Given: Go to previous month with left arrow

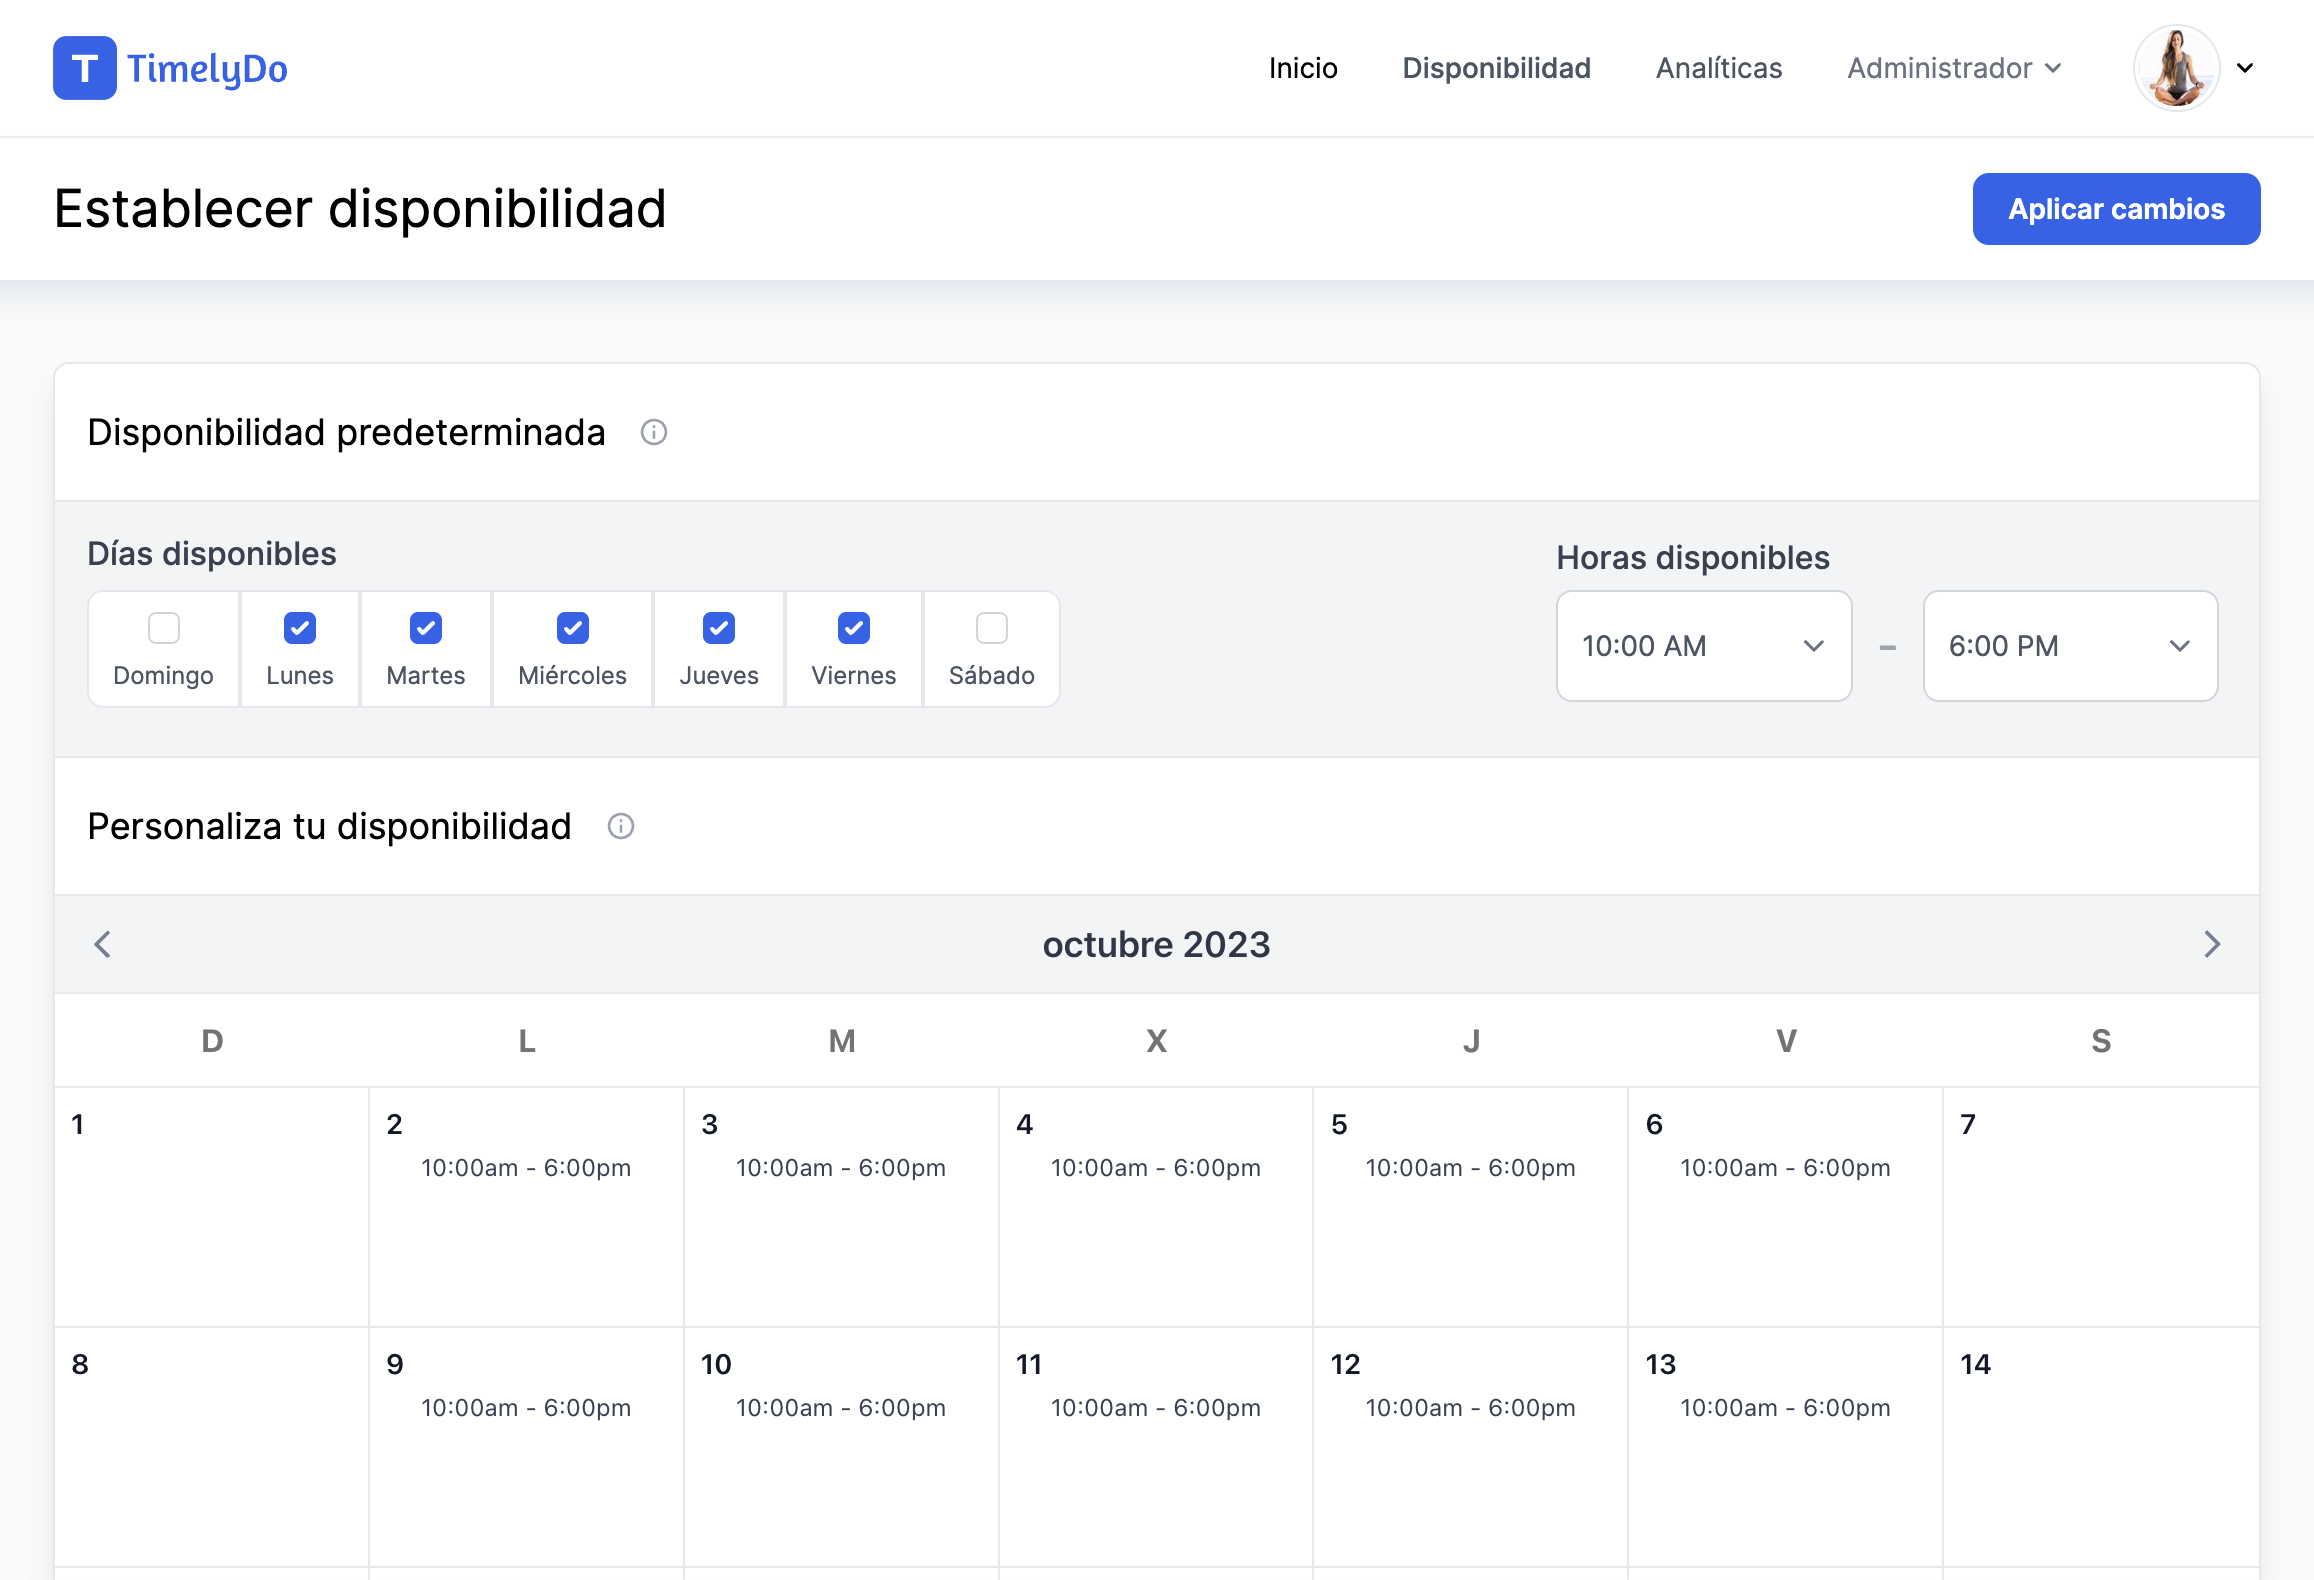Looking at the screenshot, I should (102, 944).
